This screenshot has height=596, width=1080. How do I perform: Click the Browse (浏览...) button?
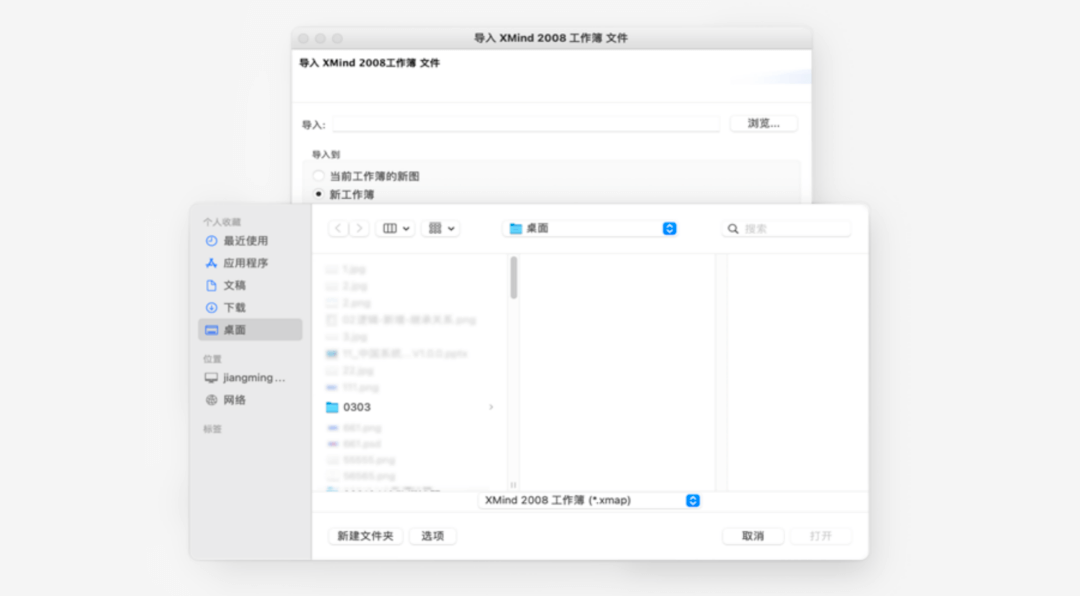coord(763,123)
